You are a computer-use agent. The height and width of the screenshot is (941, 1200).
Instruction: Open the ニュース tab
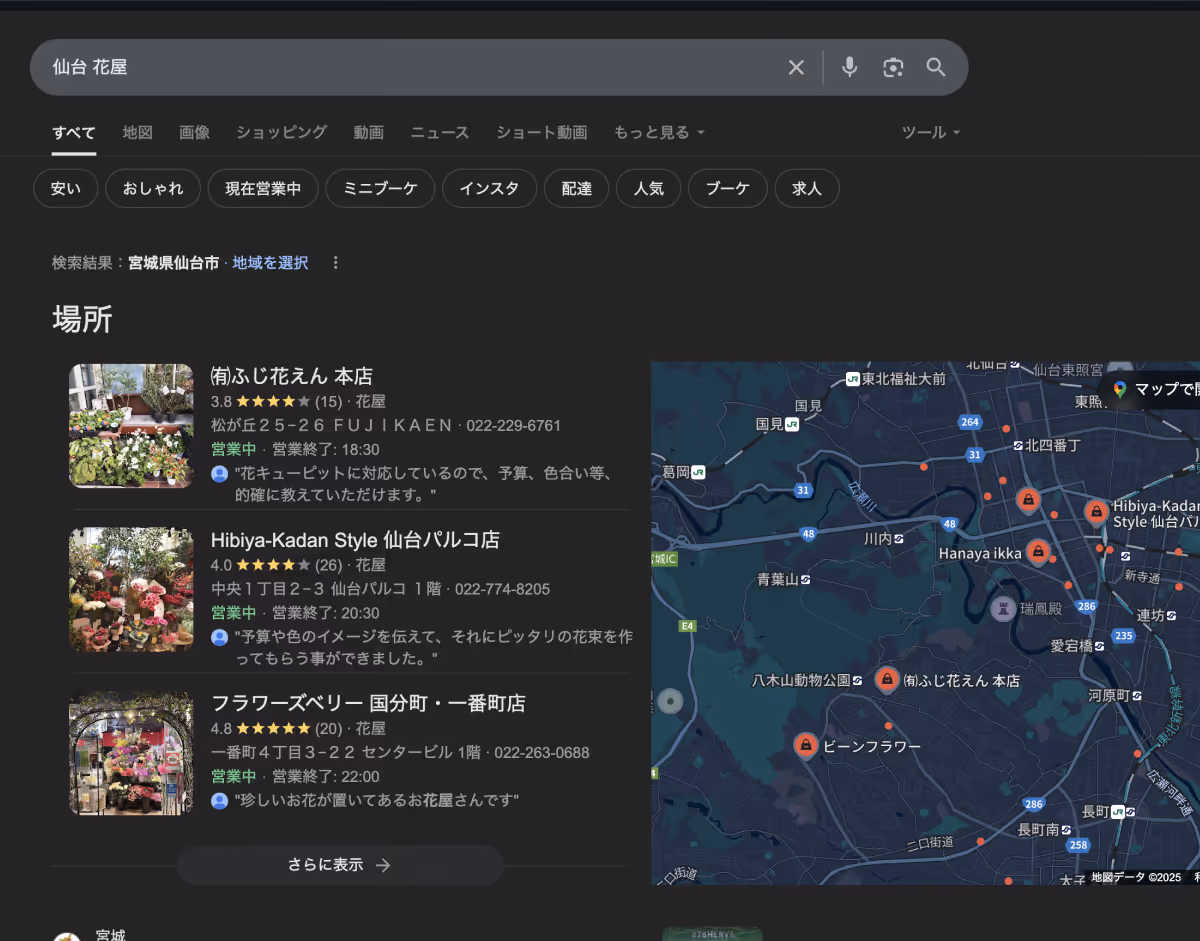(x=440, y=132)
